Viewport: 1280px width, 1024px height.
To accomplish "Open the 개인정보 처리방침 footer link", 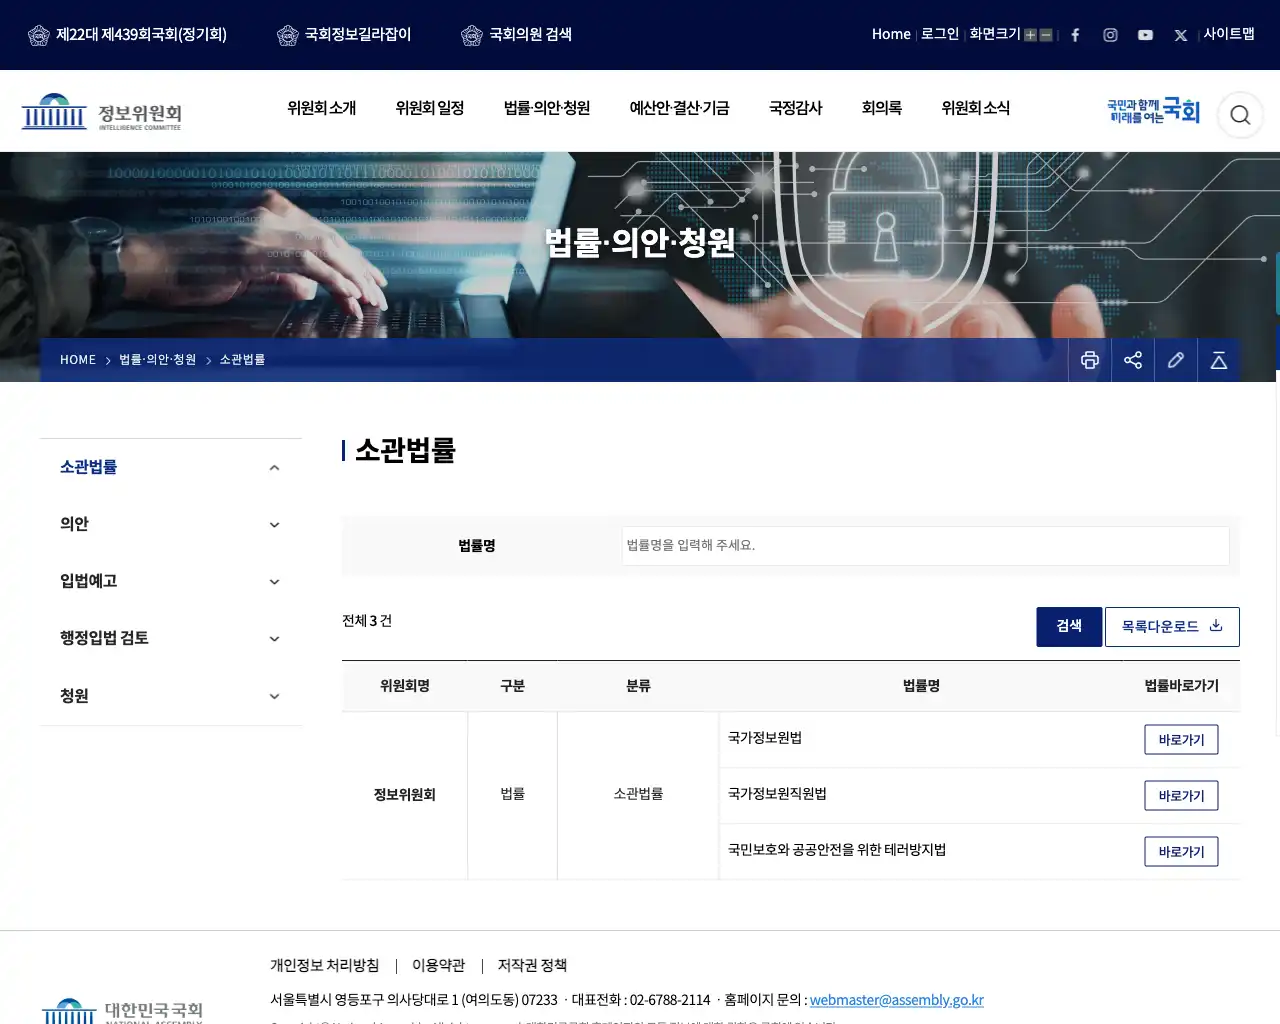I will coord(325,966).
